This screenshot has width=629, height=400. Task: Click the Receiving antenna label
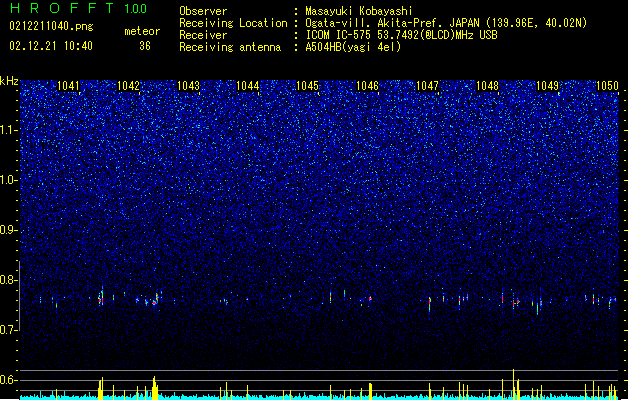[230, 47]
